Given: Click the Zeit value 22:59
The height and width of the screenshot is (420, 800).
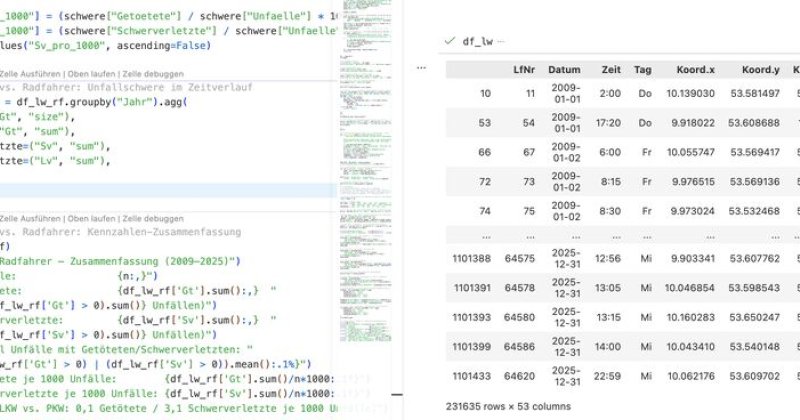Looking at the screenshot, I should pos(607,376).
